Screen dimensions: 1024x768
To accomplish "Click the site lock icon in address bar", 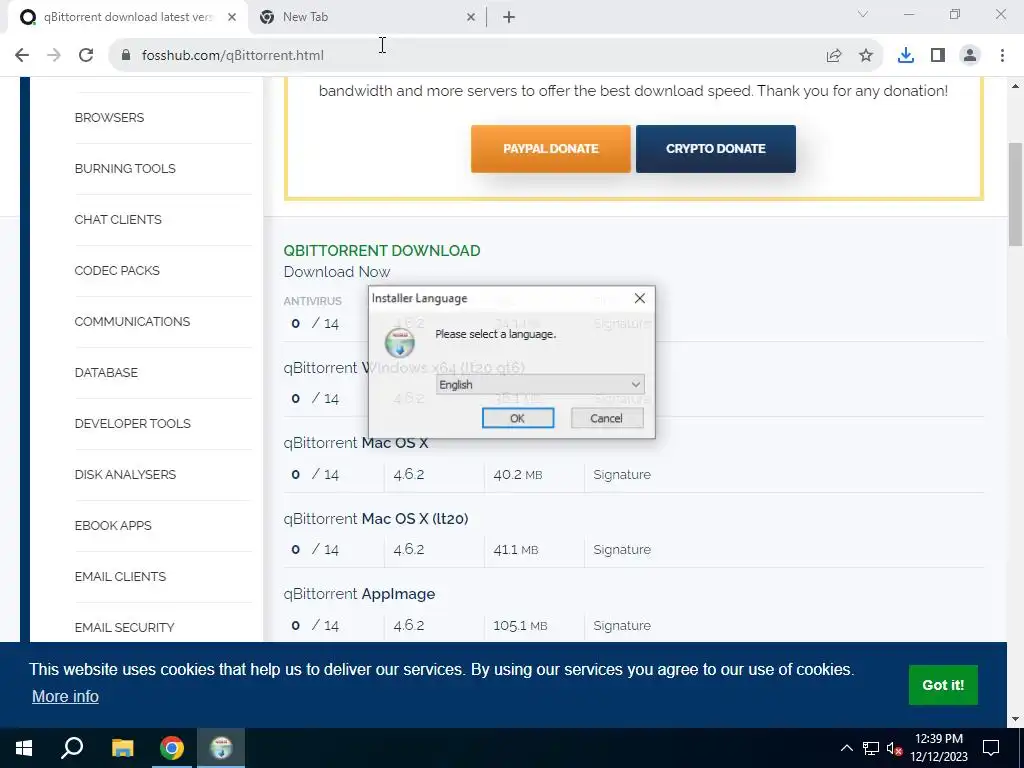I will [126, 56].
